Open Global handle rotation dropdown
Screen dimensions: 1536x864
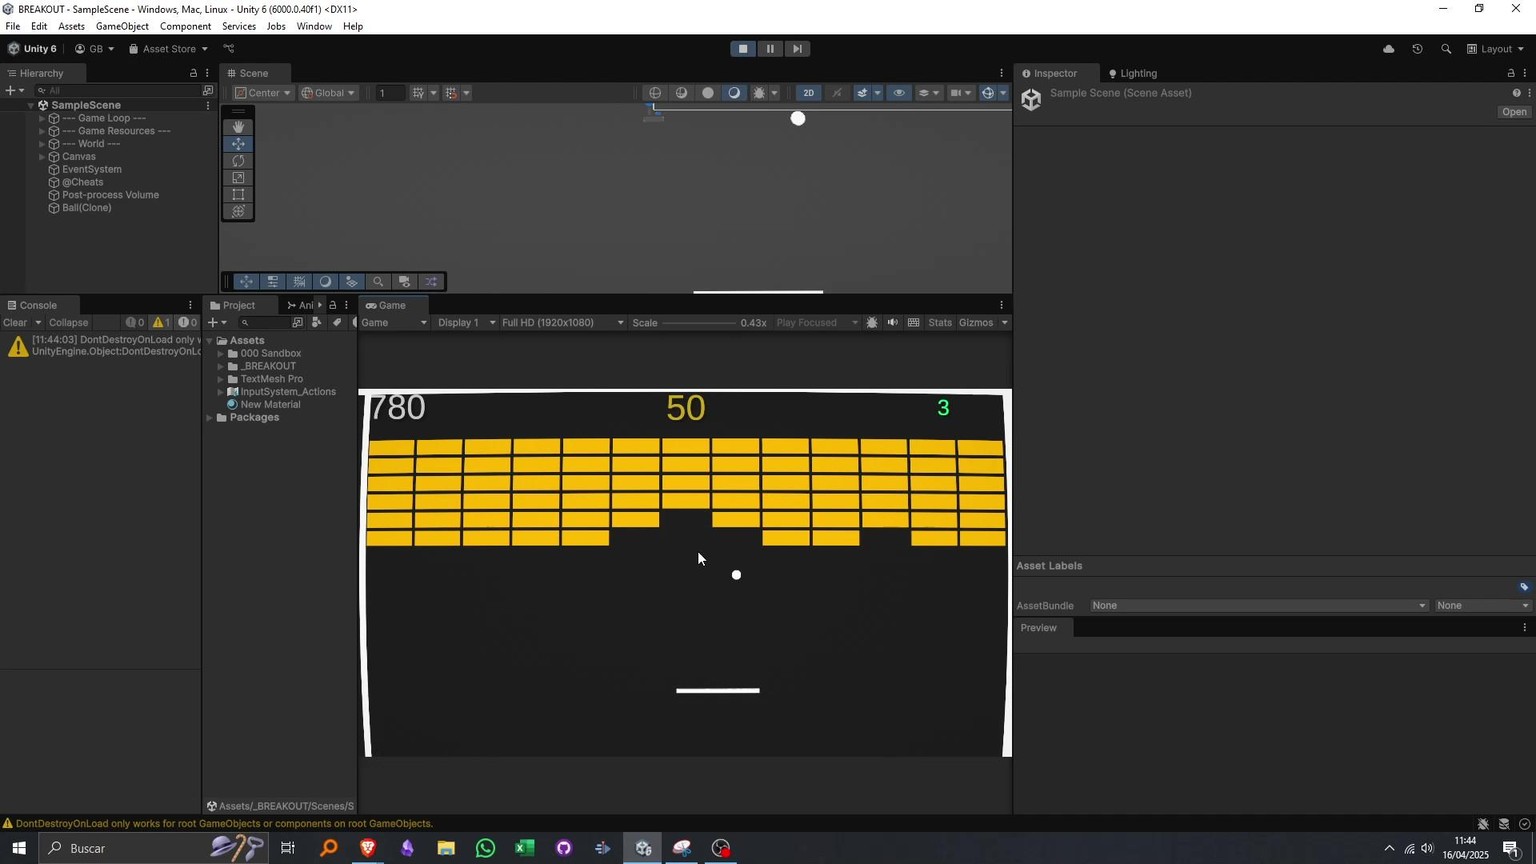click(328, 93)
